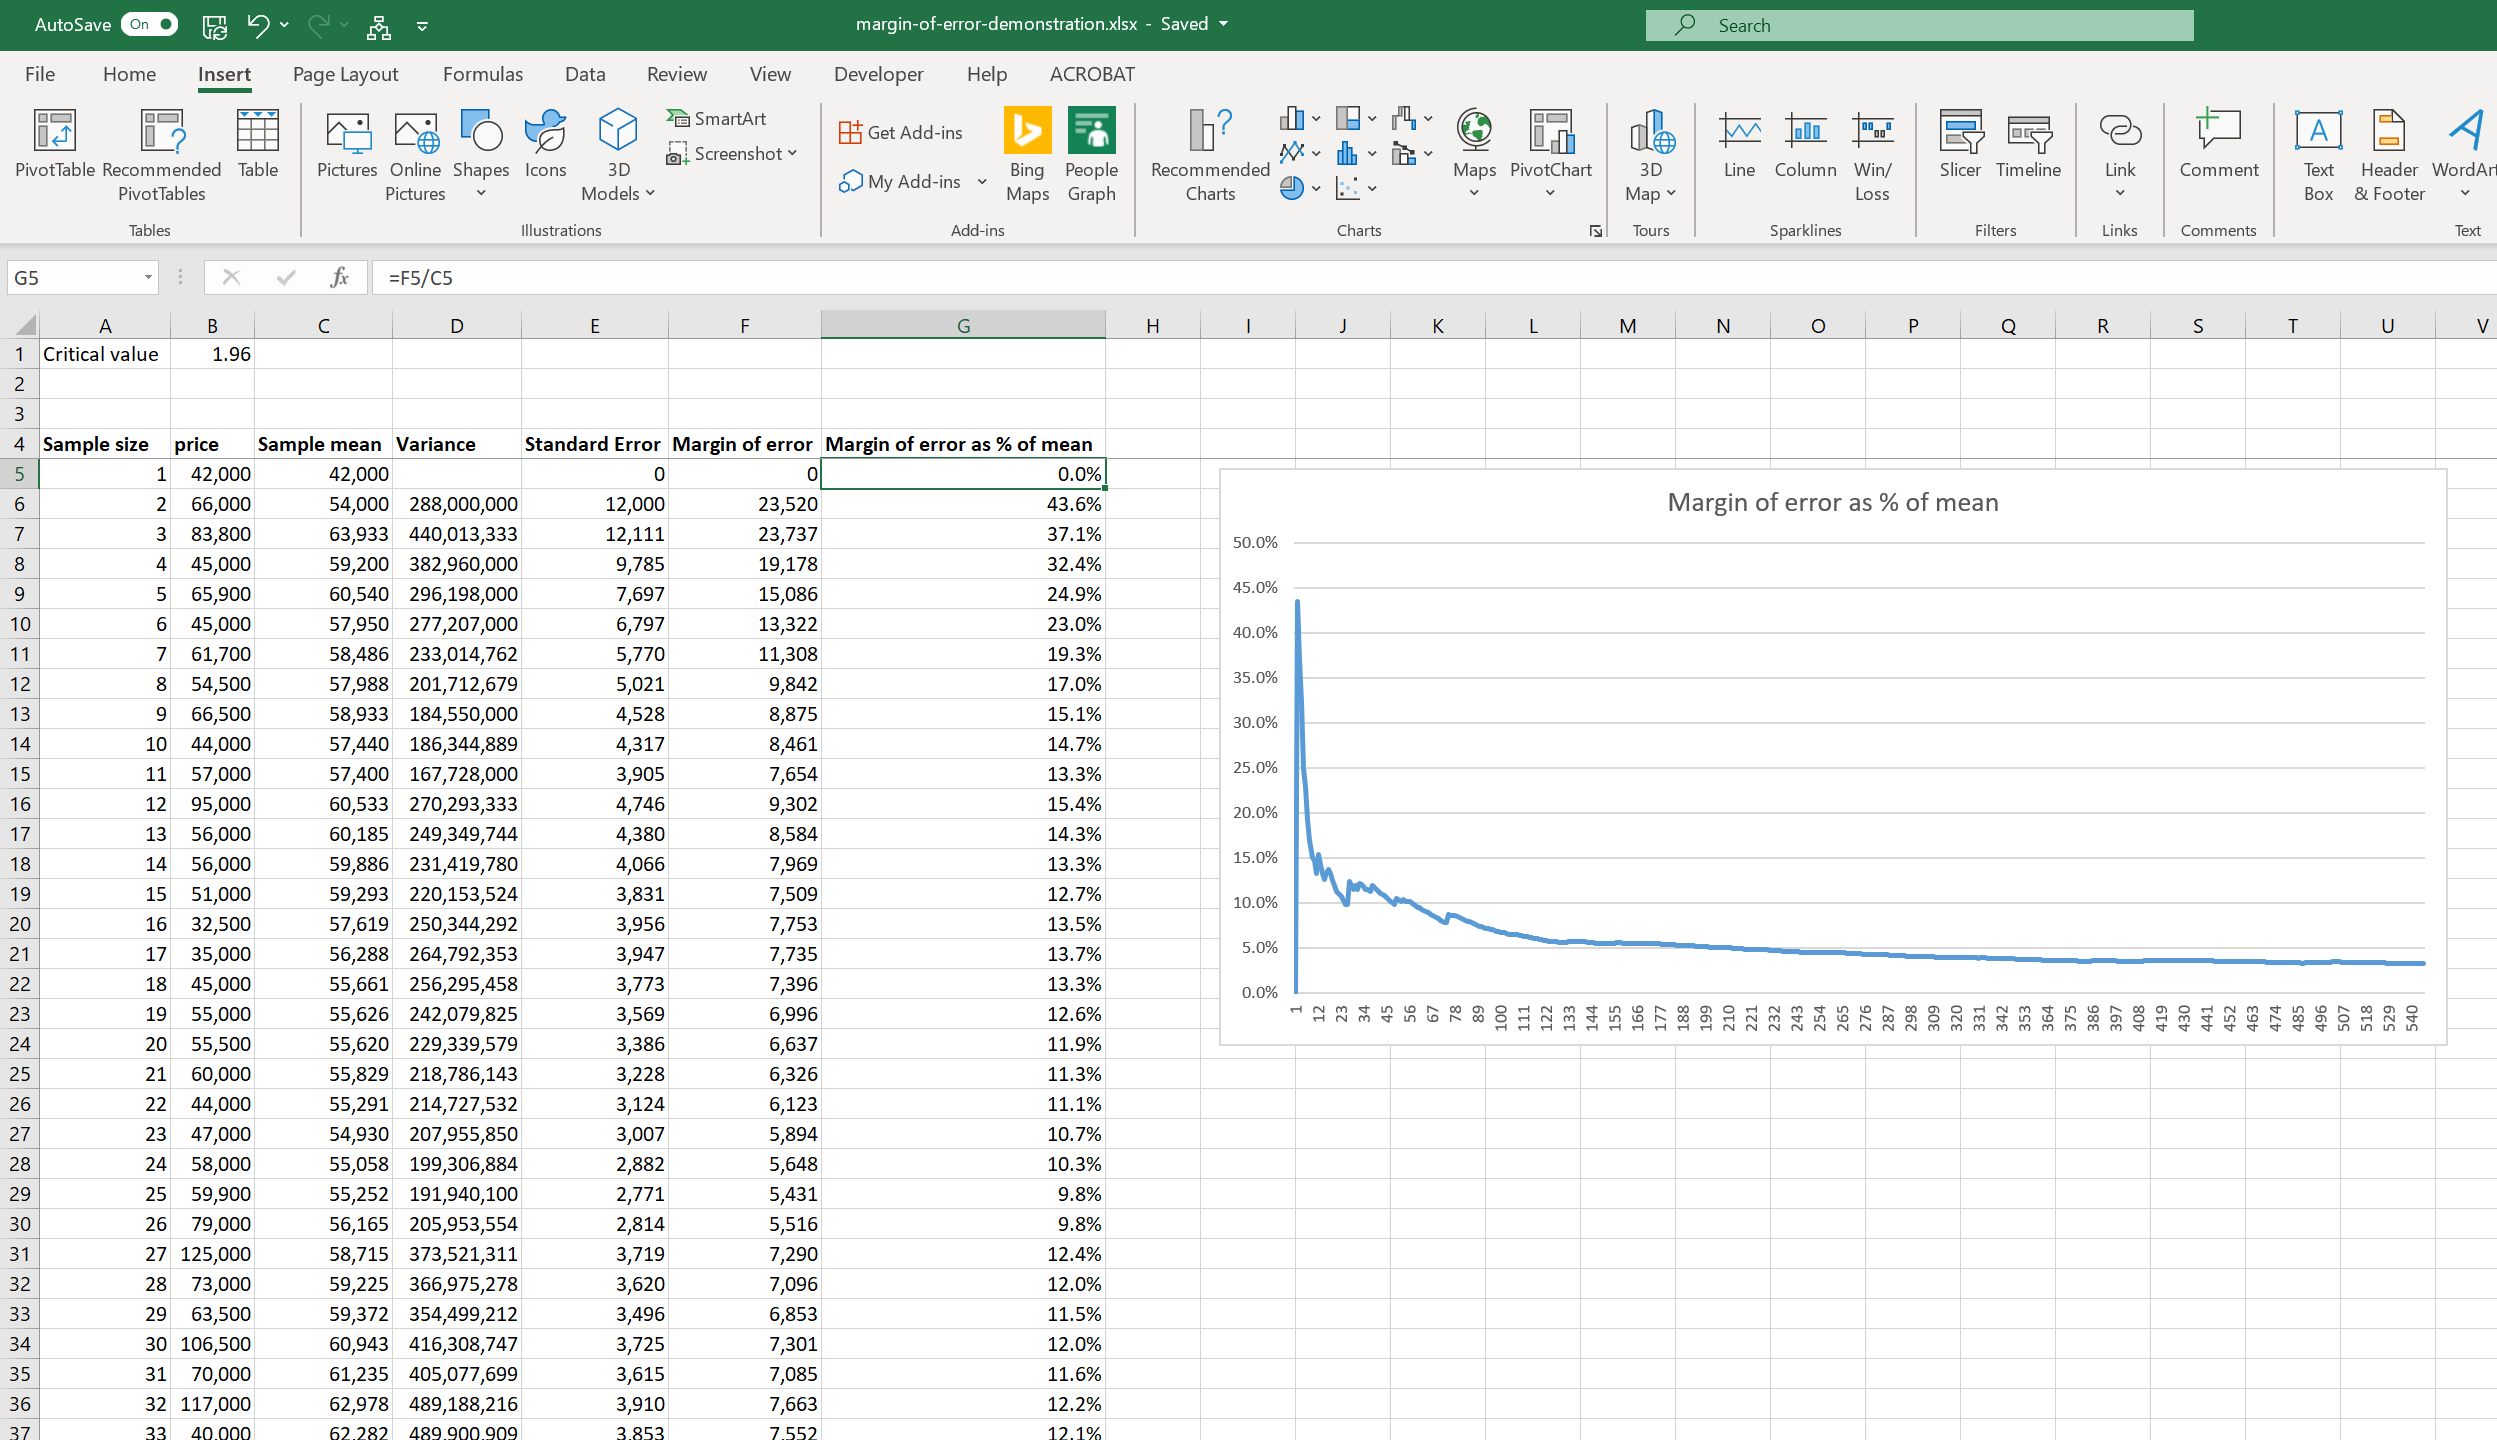Screen dimensions: 2497x1440
Task: Click Get Add-ins button
Action: point(901,132)
